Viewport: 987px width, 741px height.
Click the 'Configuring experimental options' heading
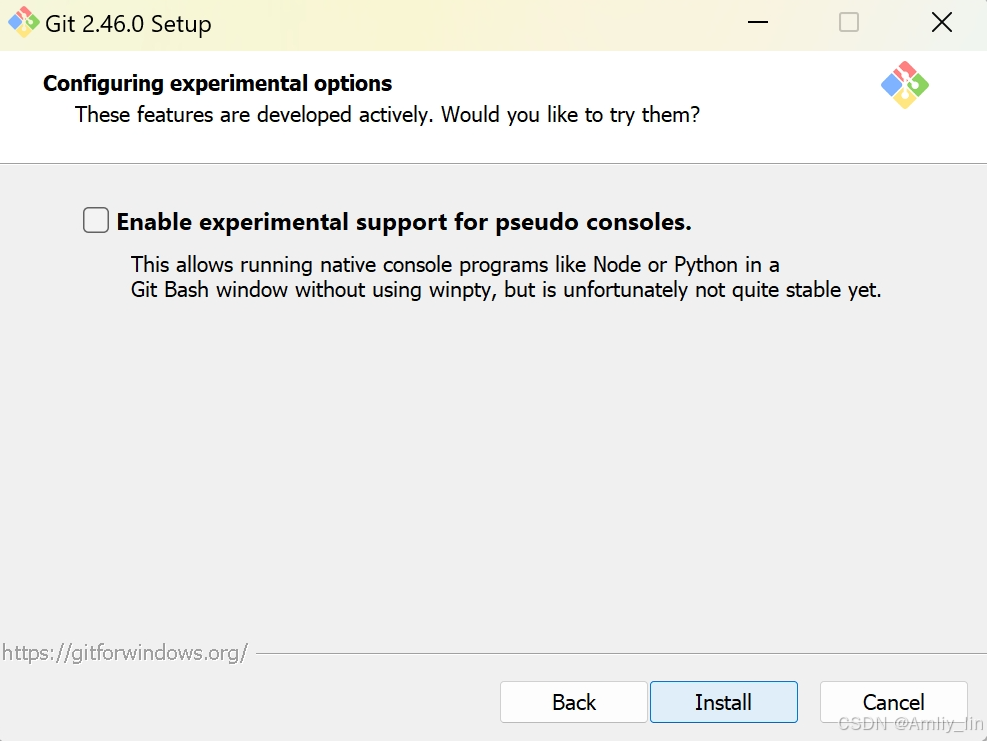pos(217,84)
